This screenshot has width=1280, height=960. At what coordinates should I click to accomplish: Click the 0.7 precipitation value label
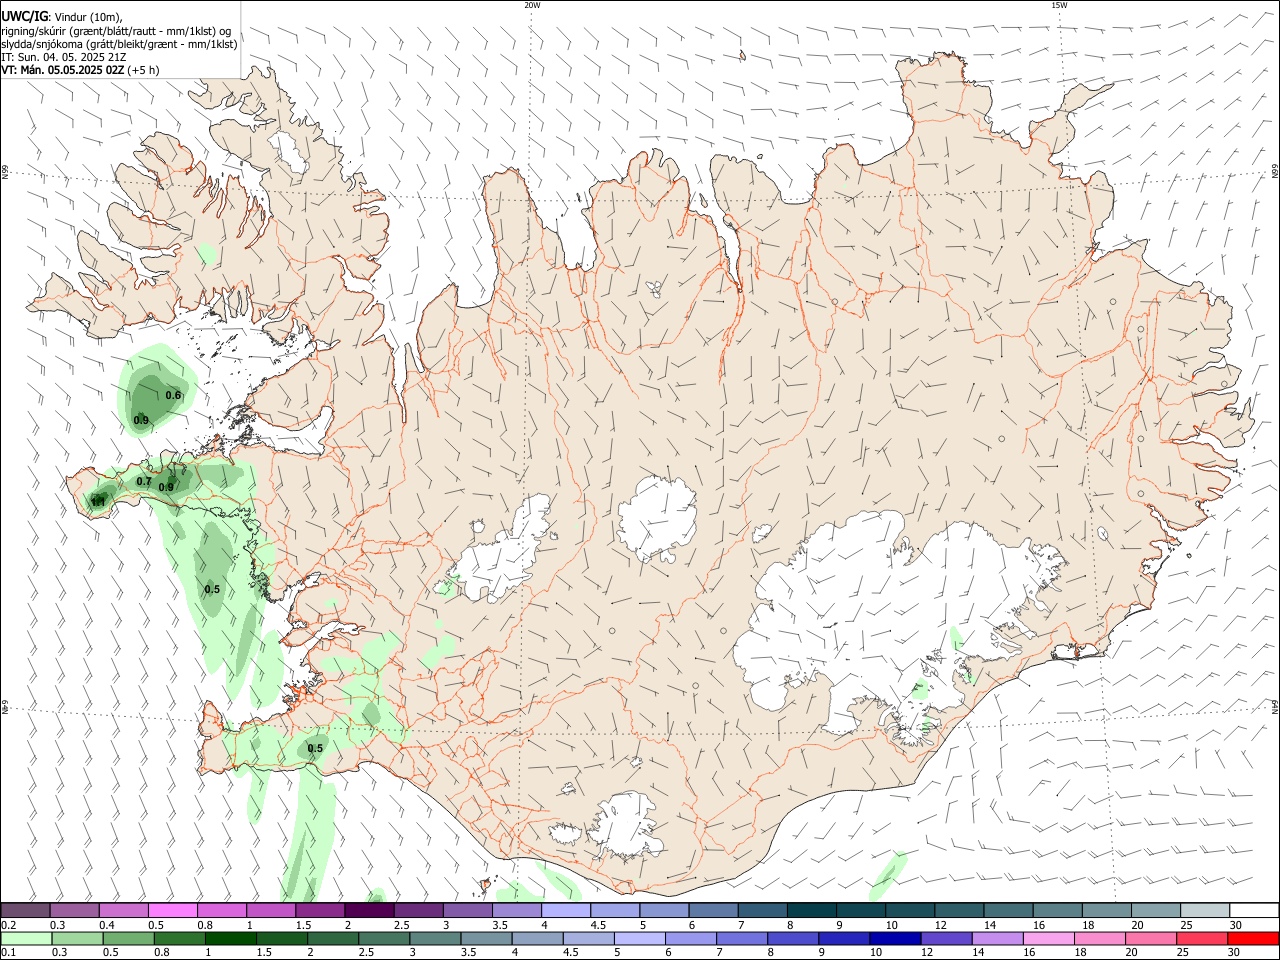point(144,482)
